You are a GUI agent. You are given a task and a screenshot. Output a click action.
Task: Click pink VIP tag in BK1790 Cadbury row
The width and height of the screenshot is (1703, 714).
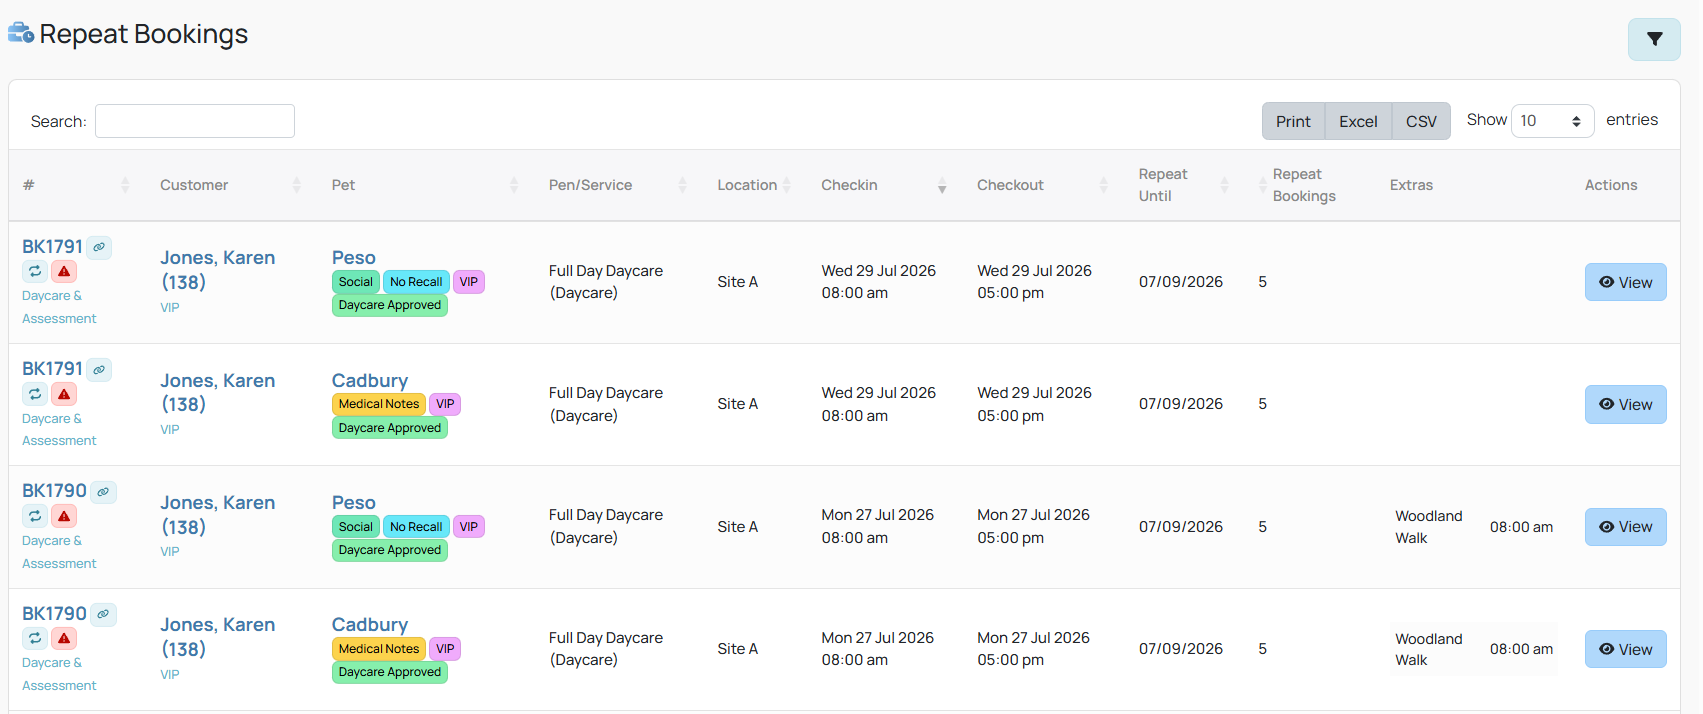pos(445,649)
